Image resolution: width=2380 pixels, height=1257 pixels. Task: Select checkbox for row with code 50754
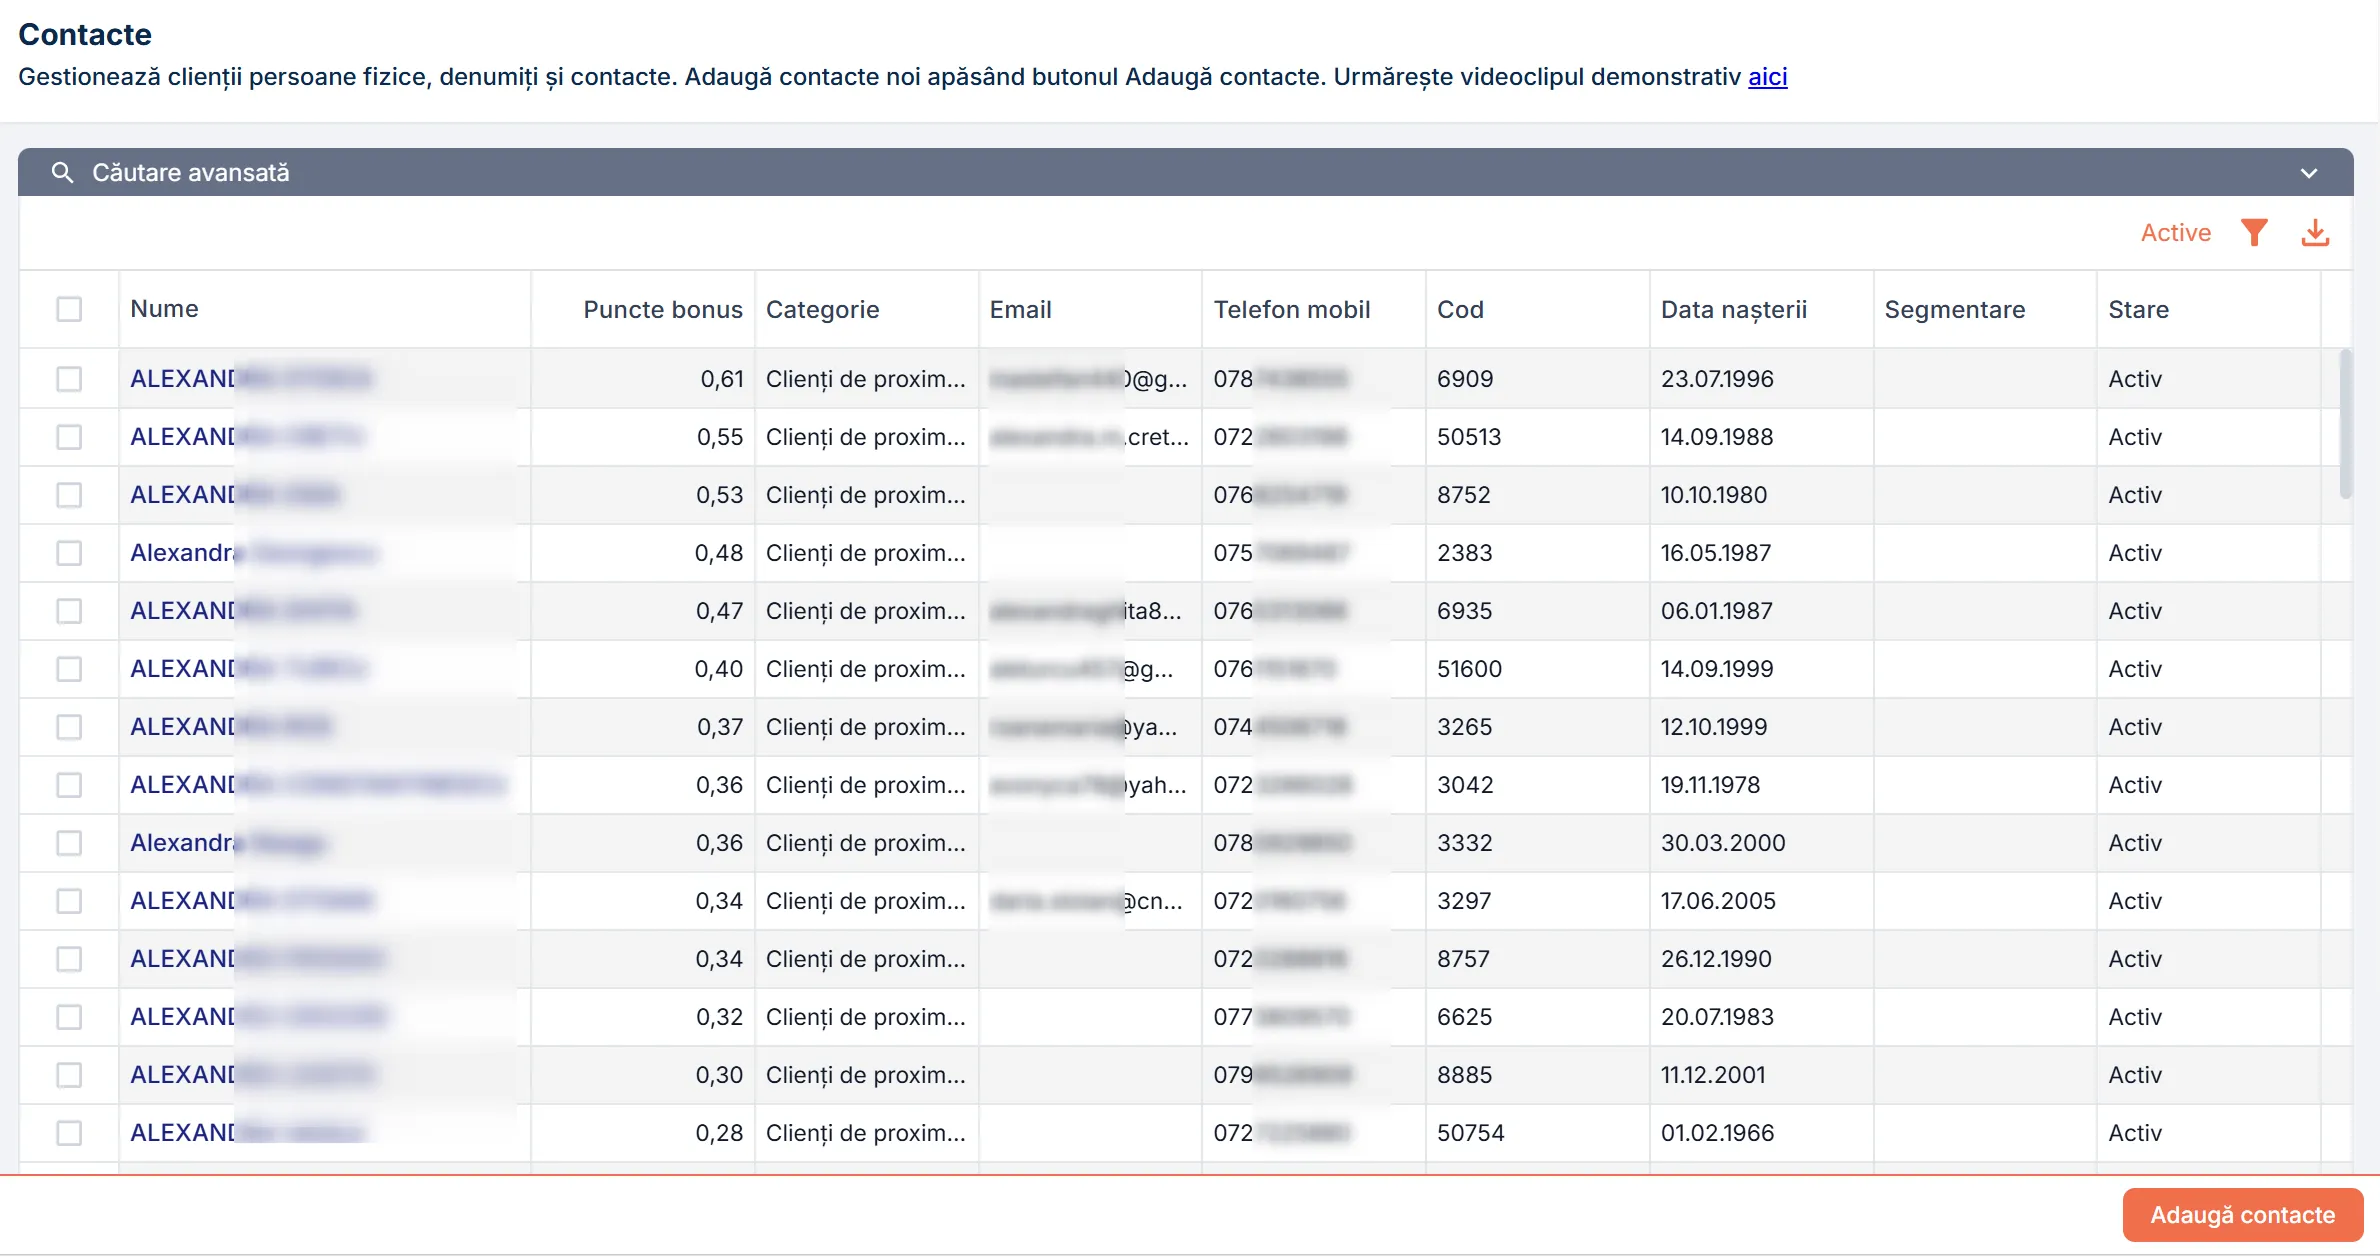pyautogui.click(x=69, y=1133)
